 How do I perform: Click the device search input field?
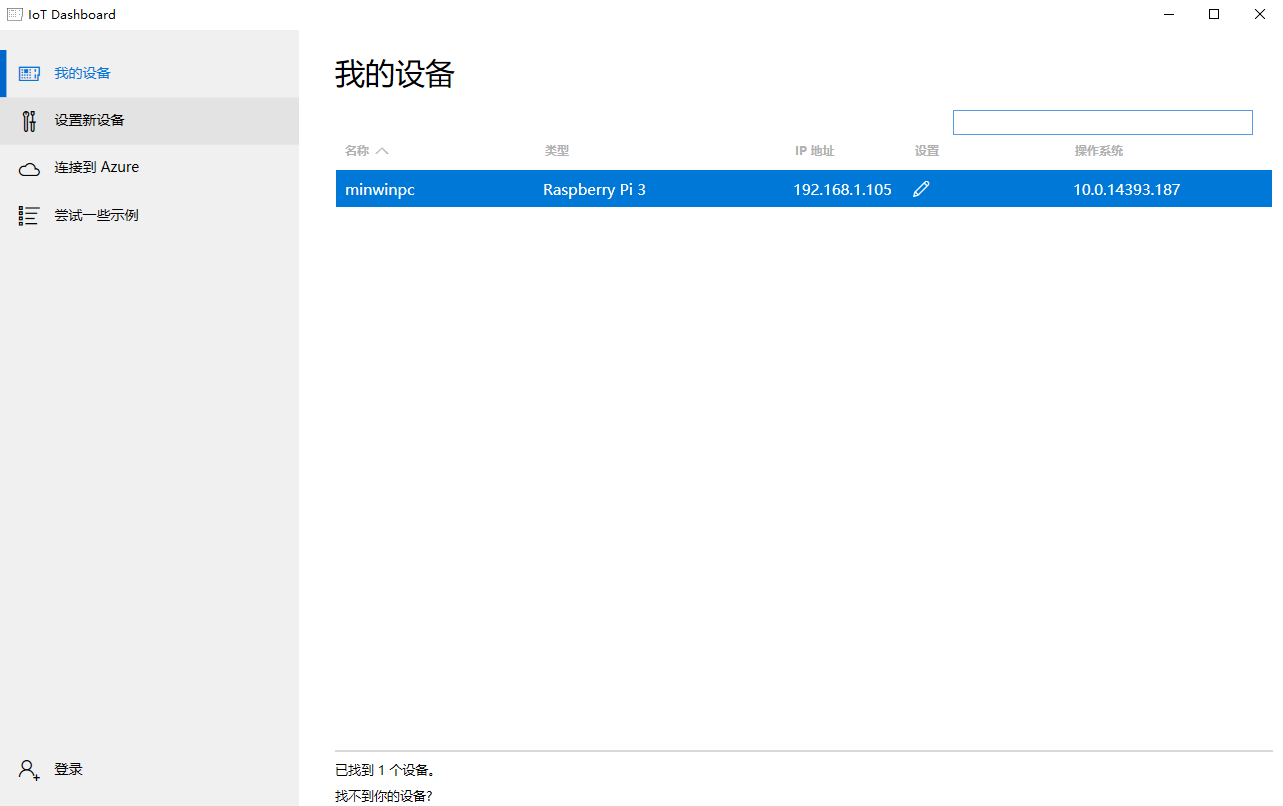pyautogui.click(x=1102, y=122)
